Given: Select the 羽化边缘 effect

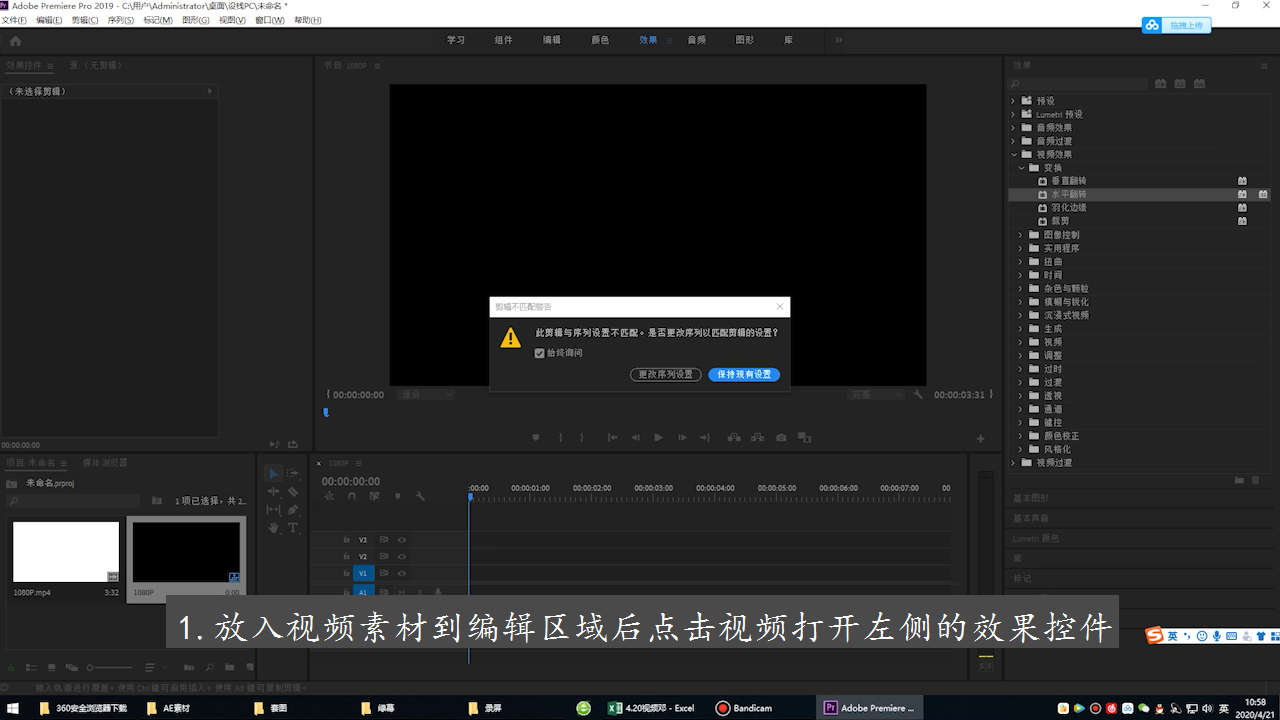Looking at the screenshot, I should 1069,208.
